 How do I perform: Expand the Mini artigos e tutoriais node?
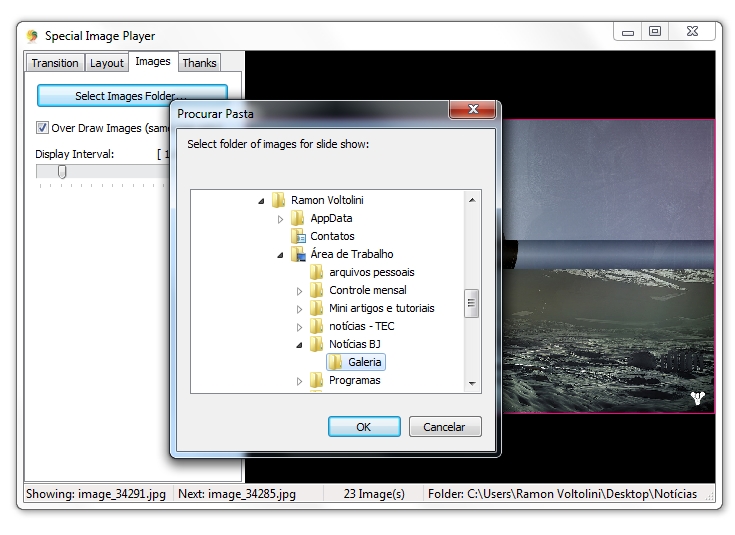click(299, 309)
